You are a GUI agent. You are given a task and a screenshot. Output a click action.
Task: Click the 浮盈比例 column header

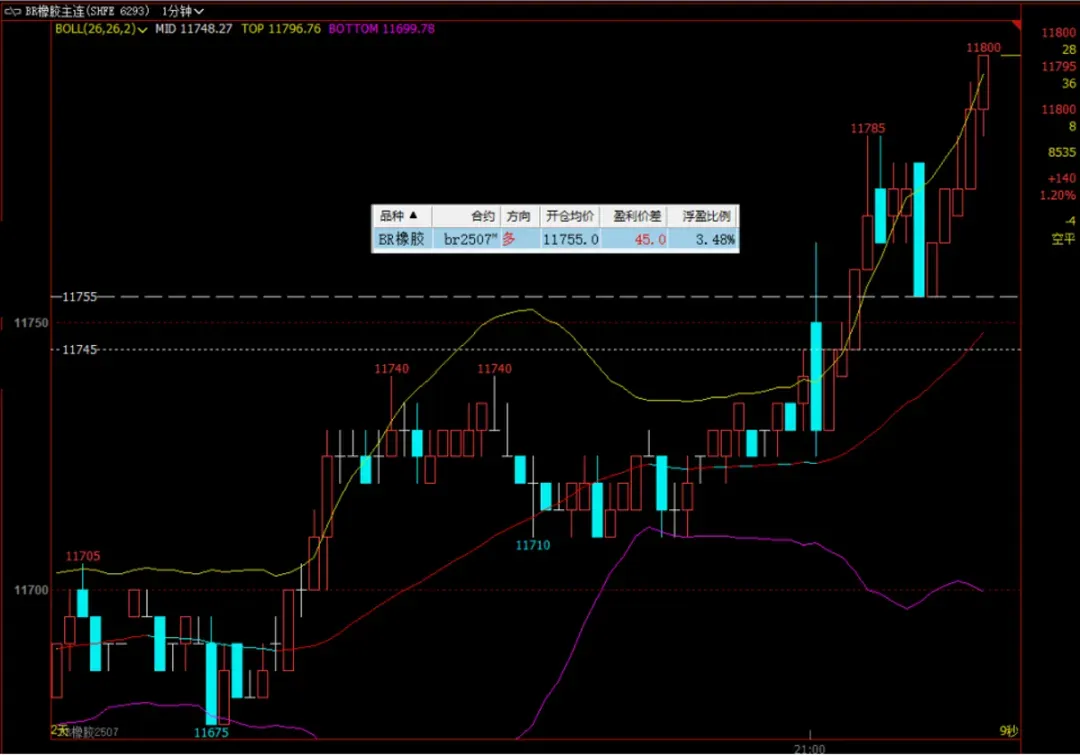click(x=706, y=216)
